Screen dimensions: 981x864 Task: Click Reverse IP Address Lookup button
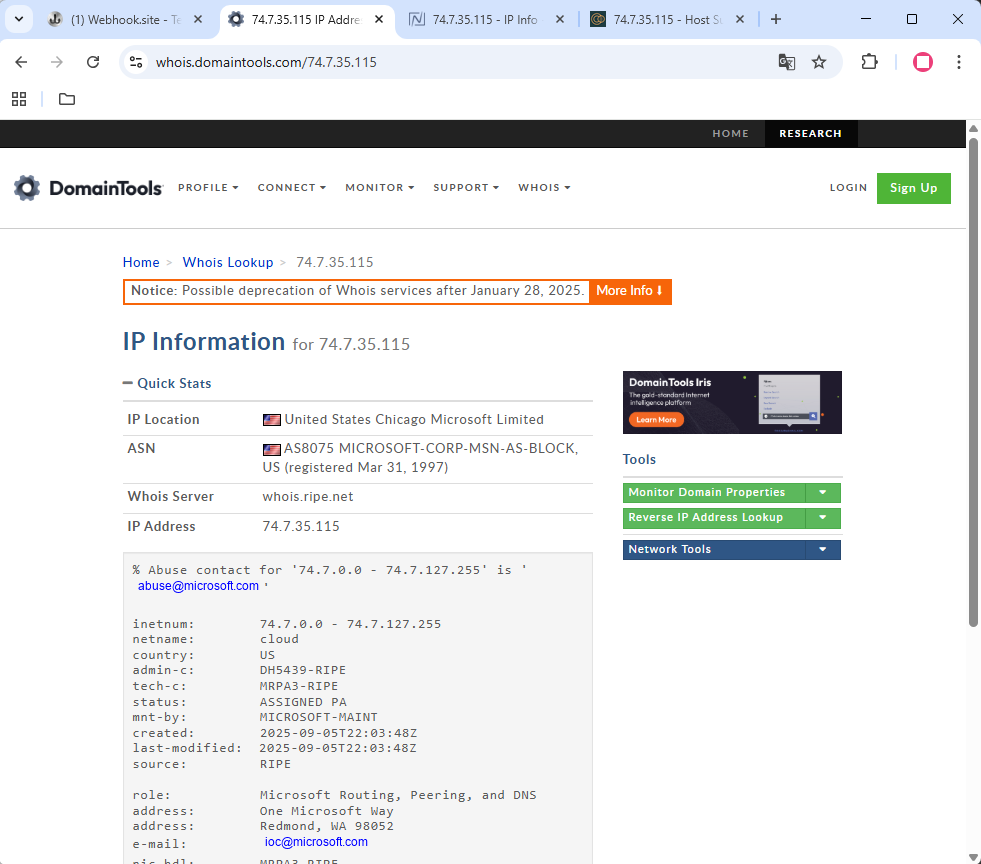coord(714,518)
